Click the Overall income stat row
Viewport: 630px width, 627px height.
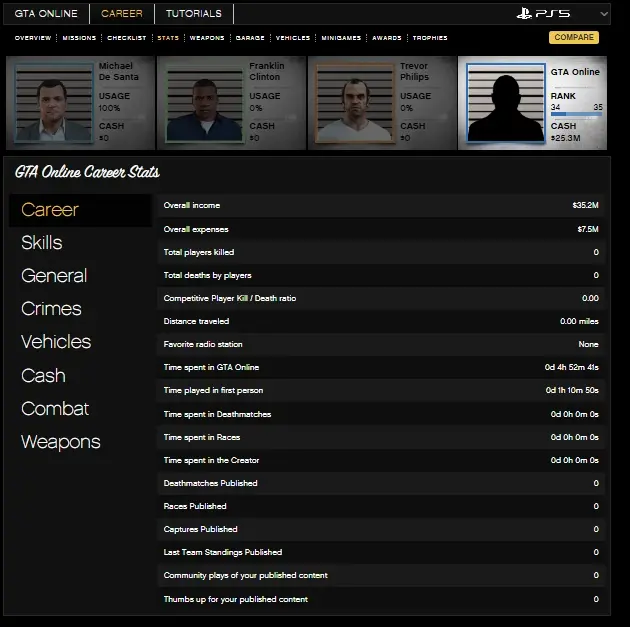pyautogui.click(x=380, y=205)
